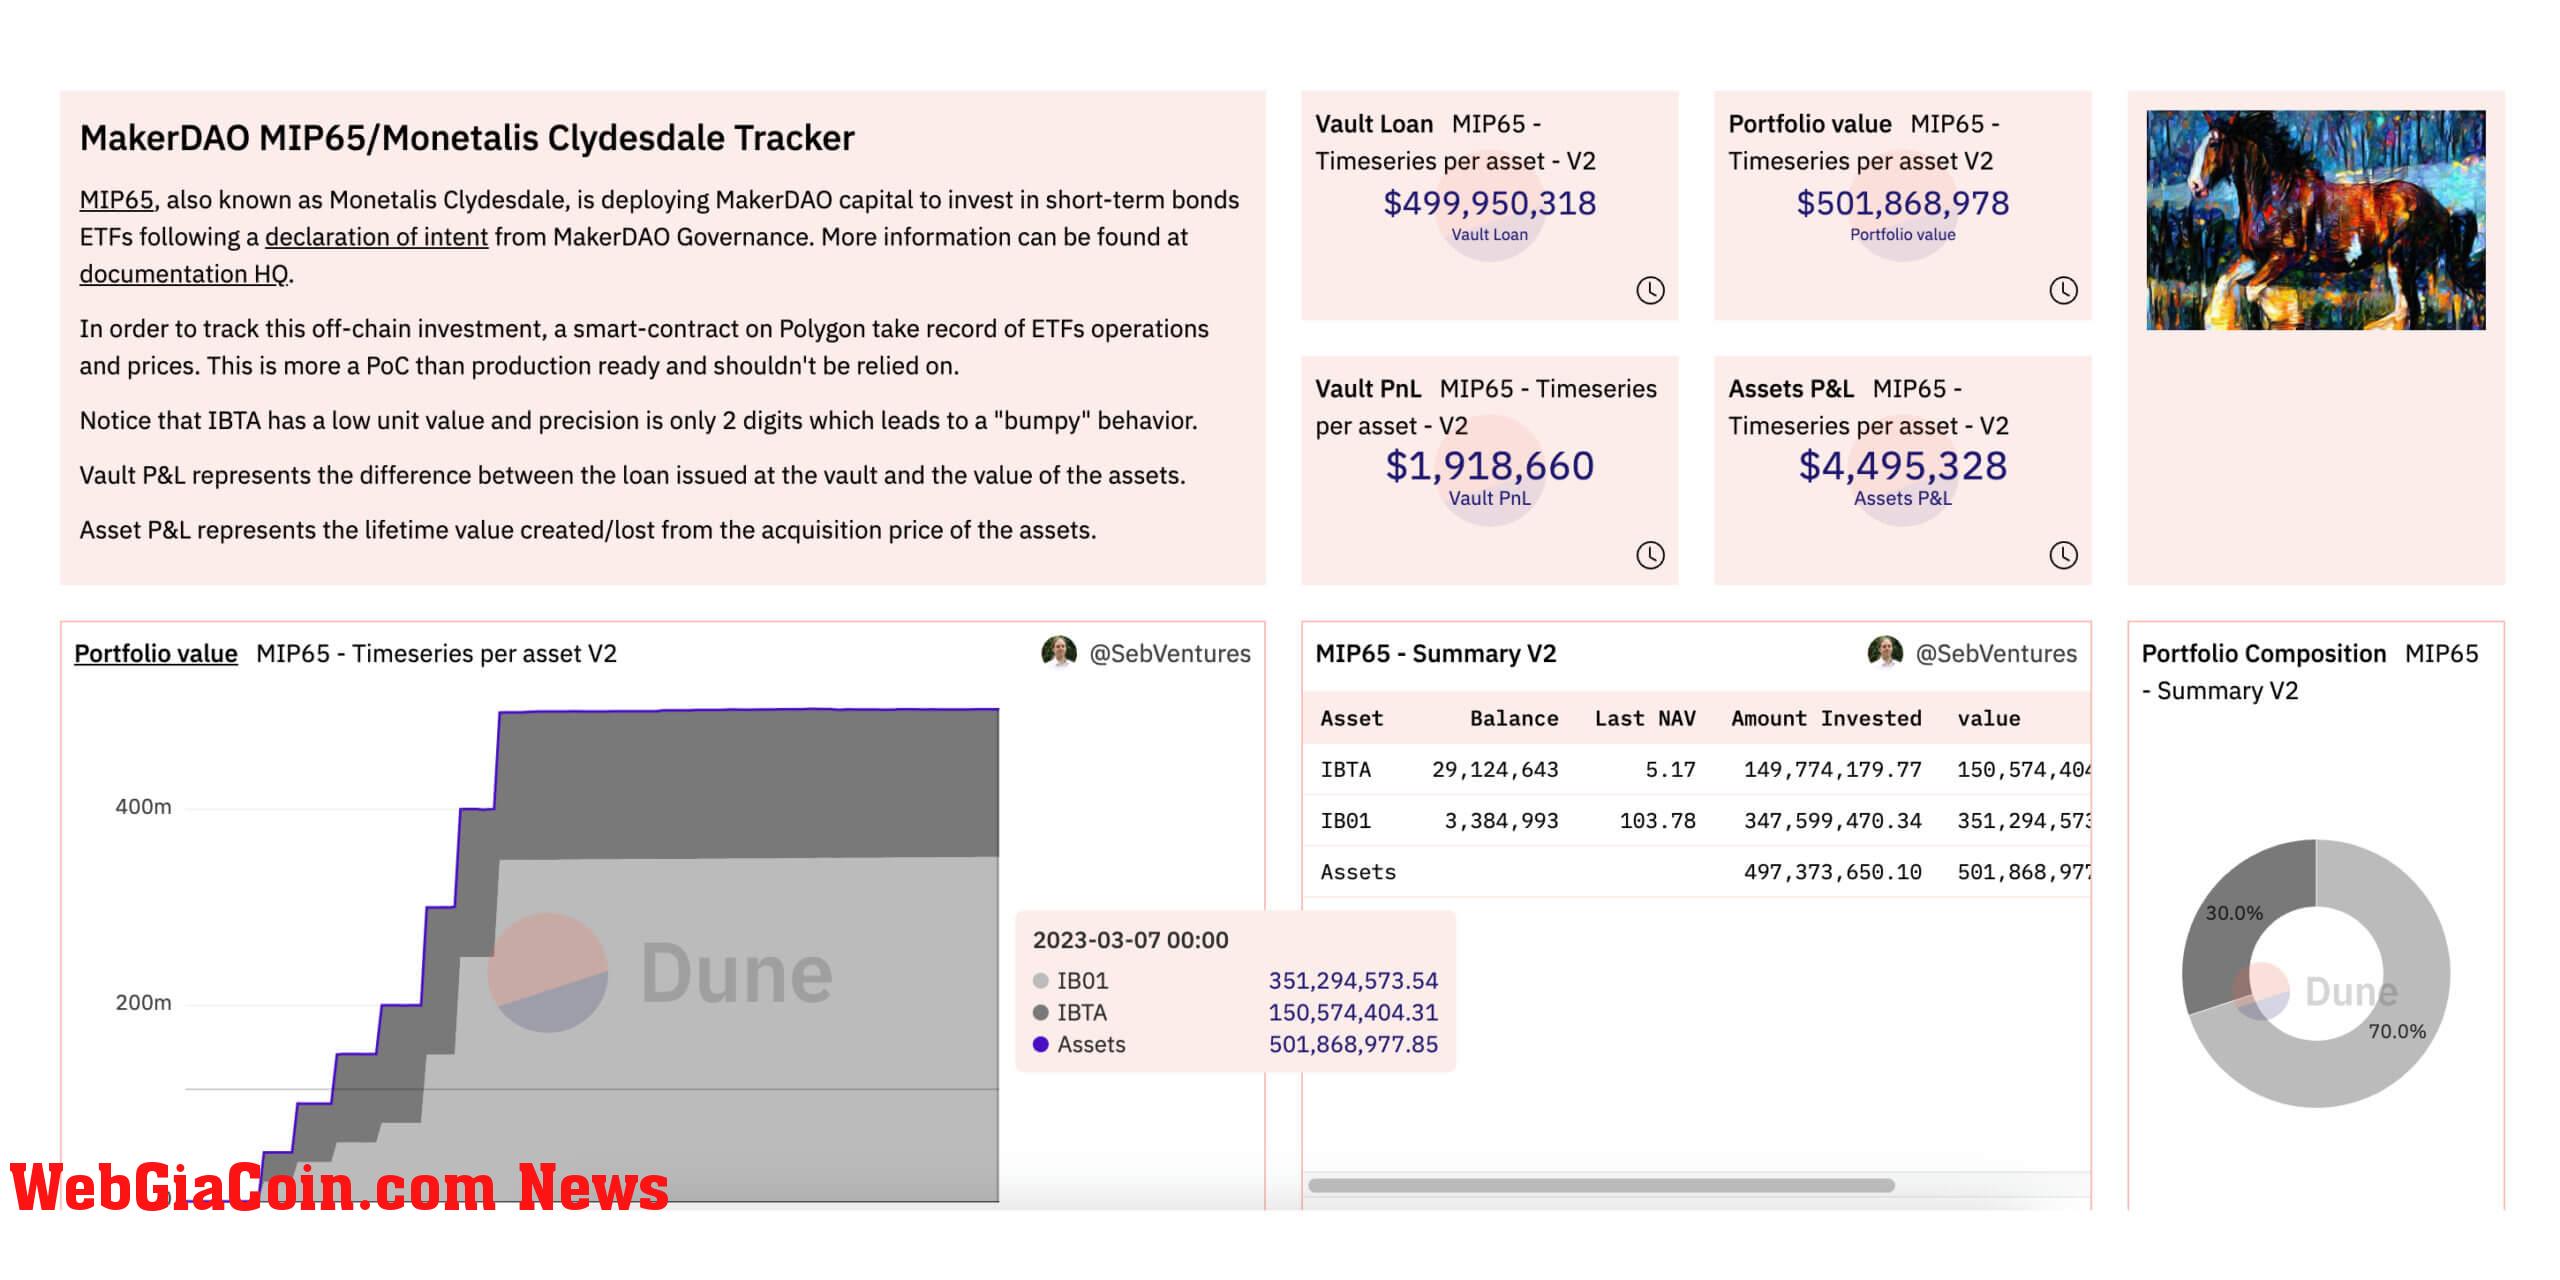Click total amount invested 497,373,650.10
Image resolution: width=2560 pixels, height=1280 pixels.
point(1833,872)
